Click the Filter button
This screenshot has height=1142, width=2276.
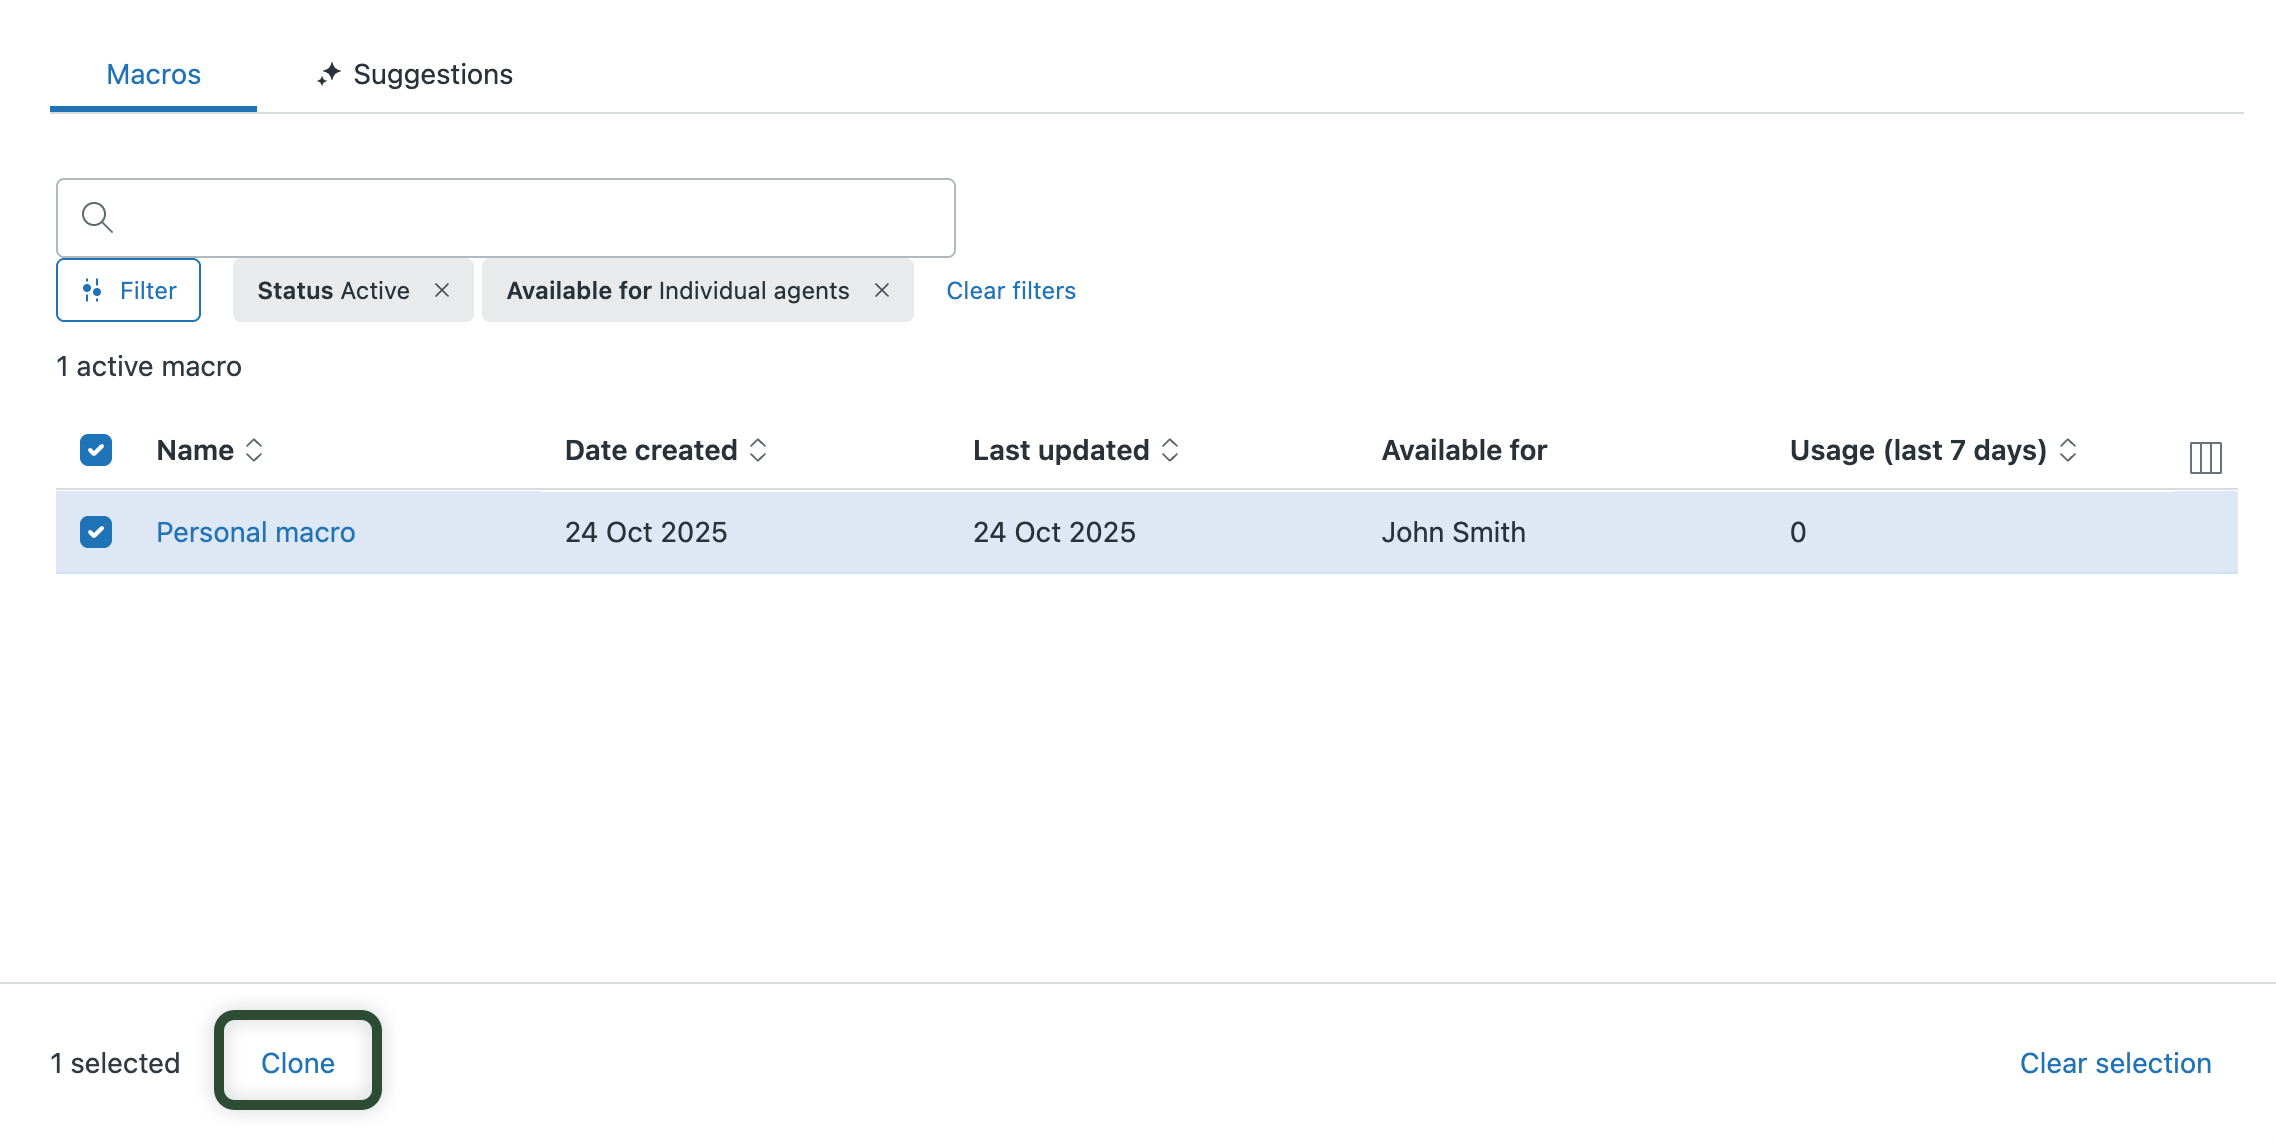(129, 290)
